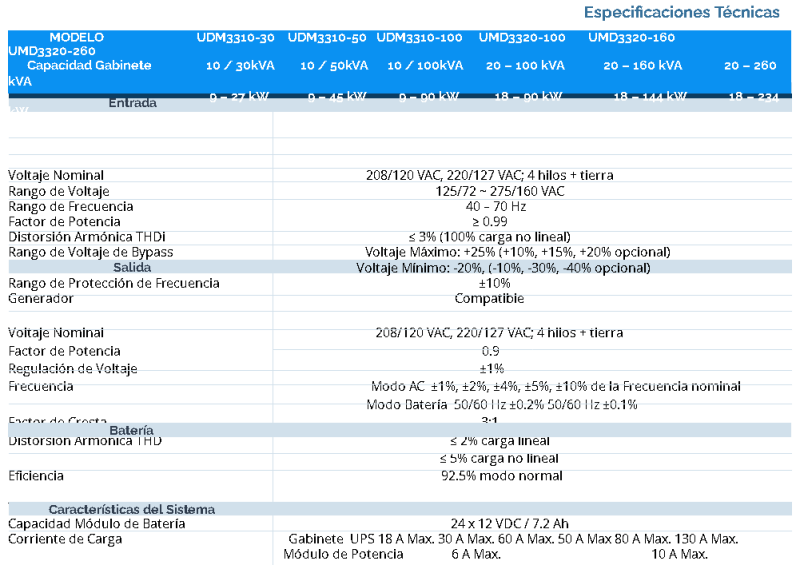Viewport: 800px width, 565px height.
Task: Click value '10 A Max.'
Action: [679, 555]
